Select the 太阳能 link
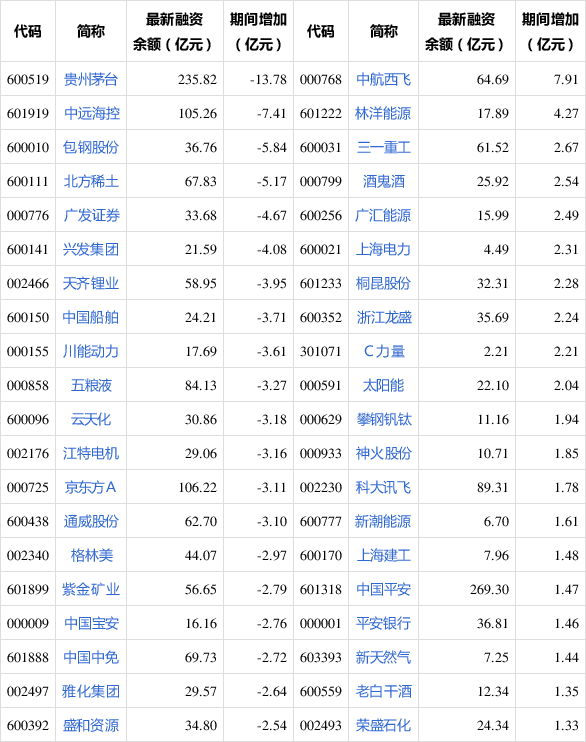The height and width of the screenshot is (742, 586). pos(383,385)
